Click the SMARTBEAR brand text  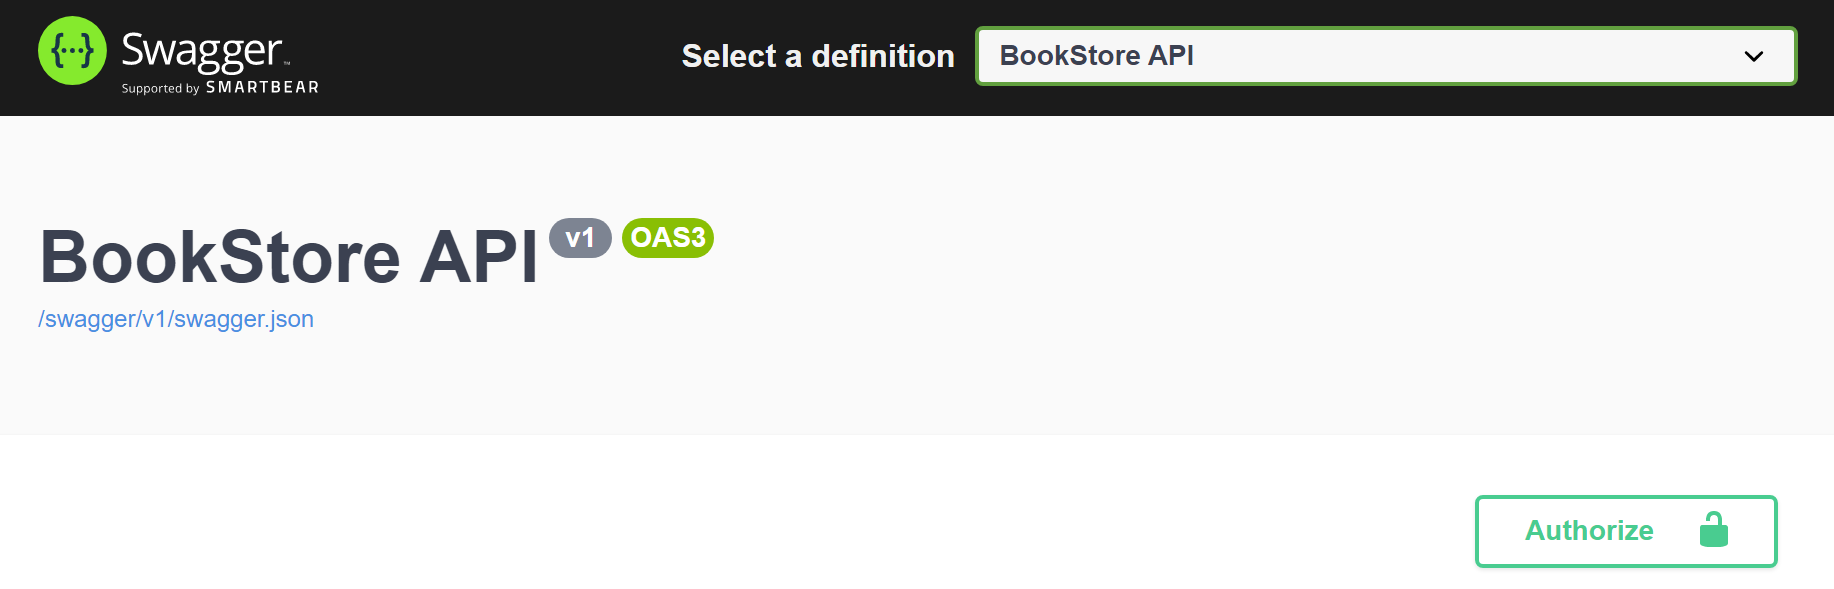coord(262,88)
